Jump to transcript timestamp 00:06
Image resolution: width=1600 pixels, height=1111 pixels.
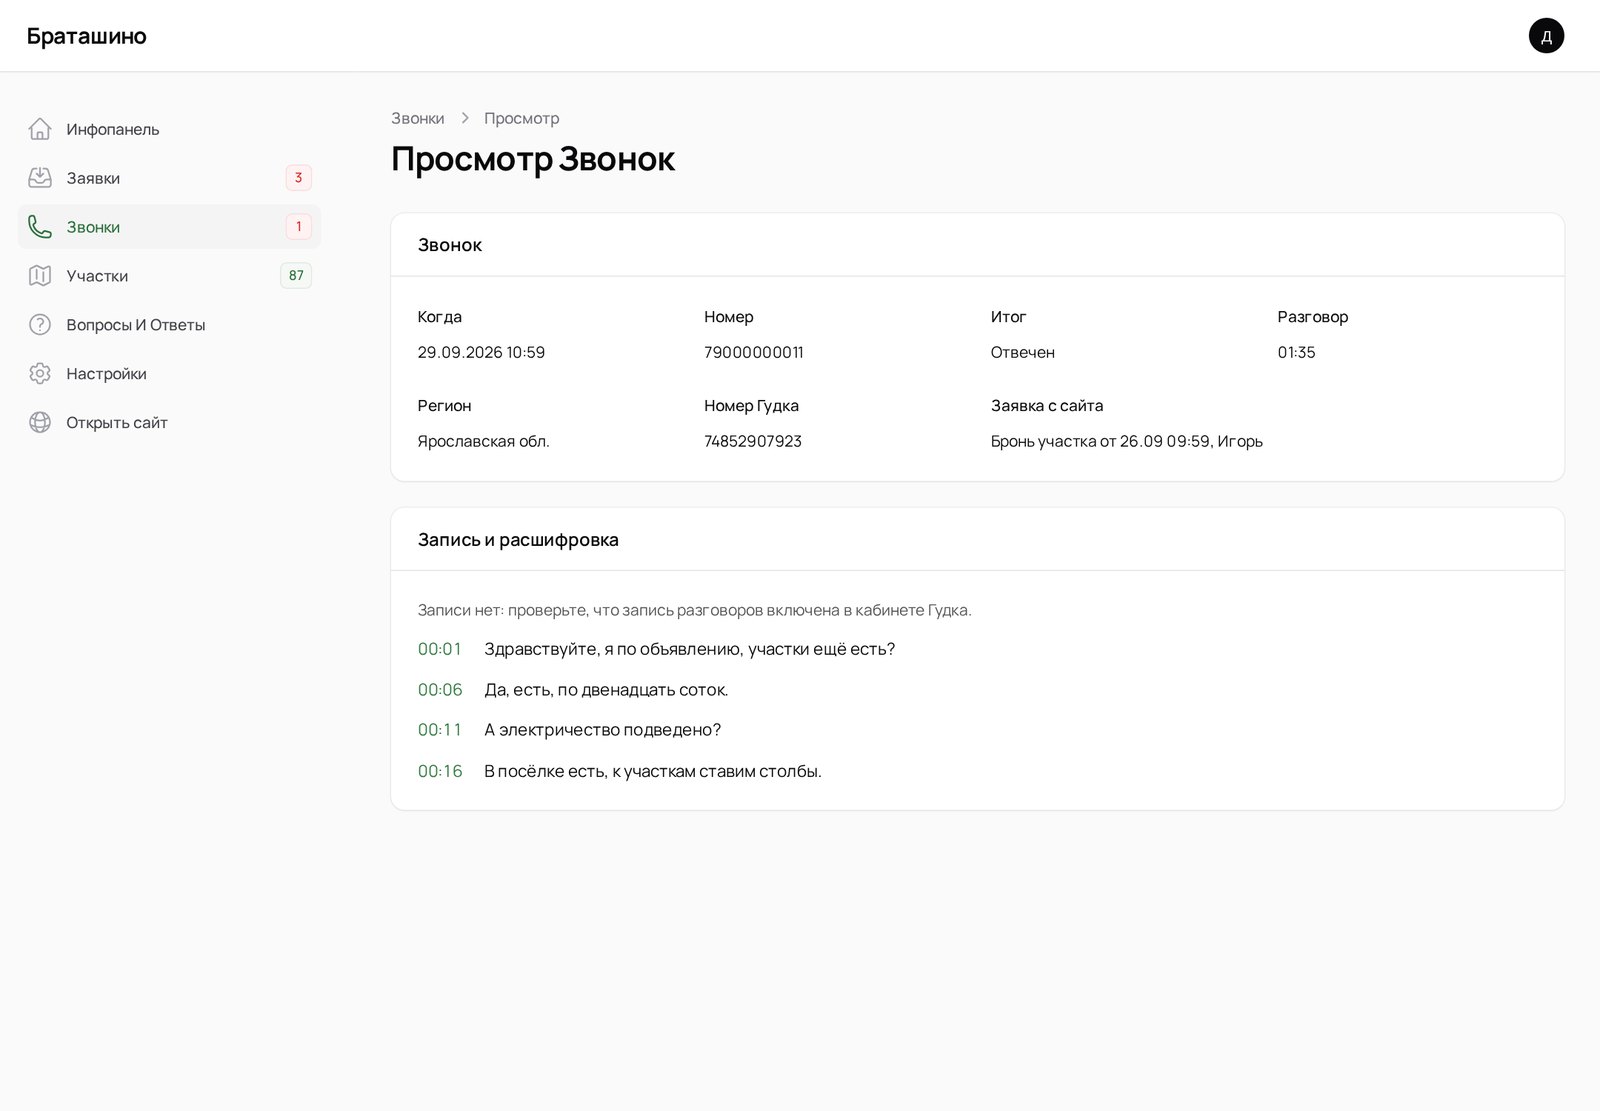click(440, 690)
